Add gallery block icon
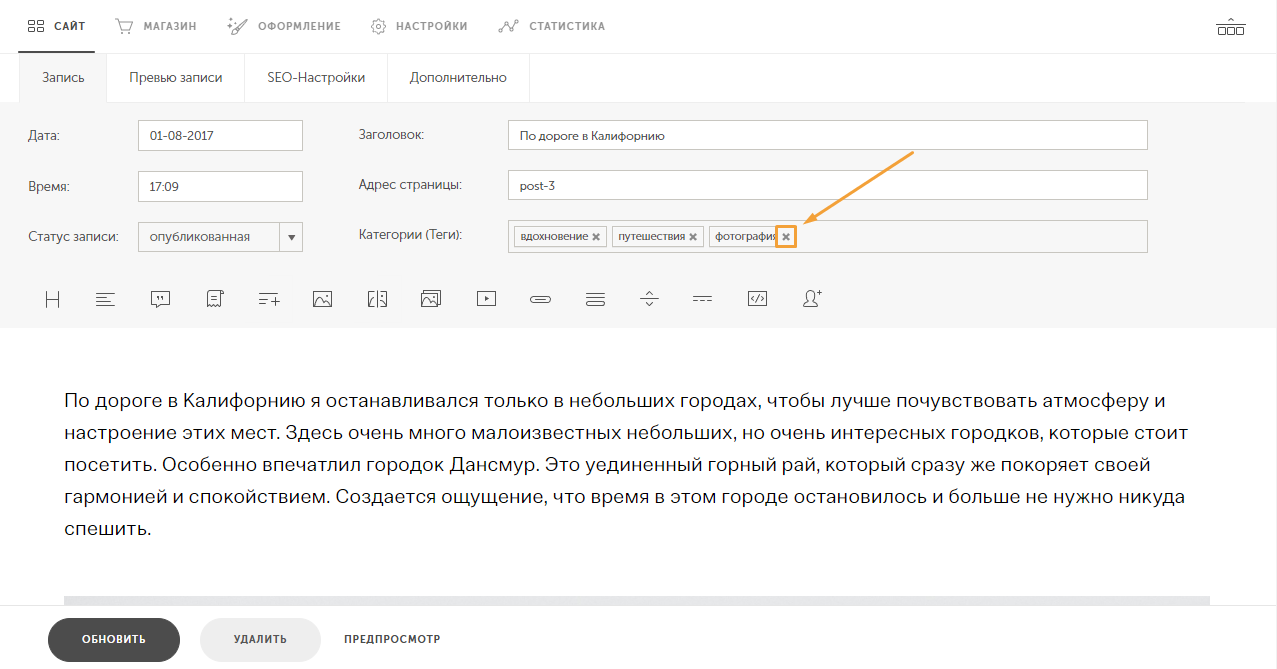1277x669 pixels. click(431, 298)
